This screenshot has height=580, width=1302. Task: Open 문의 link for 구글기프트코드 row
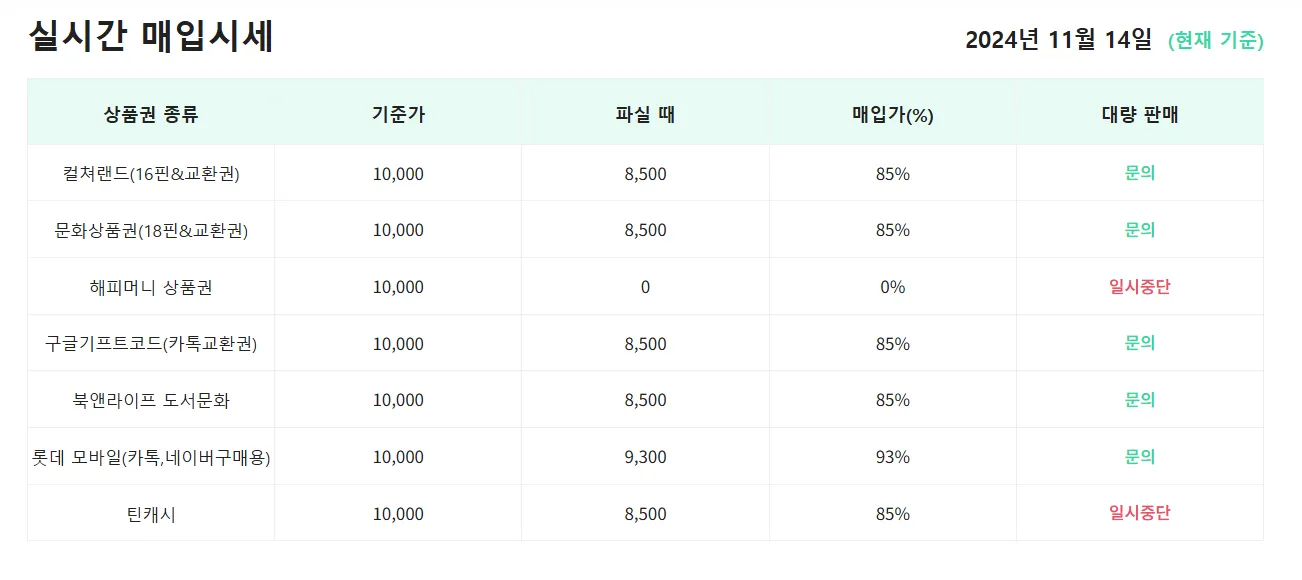[1140, 343]
